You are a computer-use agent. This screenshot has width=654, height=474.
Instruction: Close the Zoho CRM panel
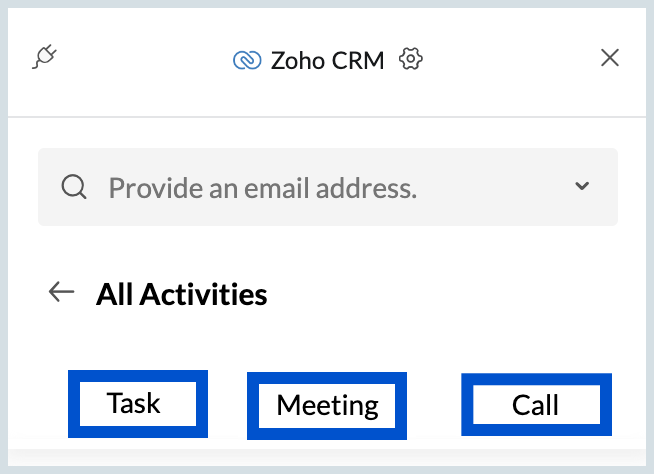tap(610, 58)
